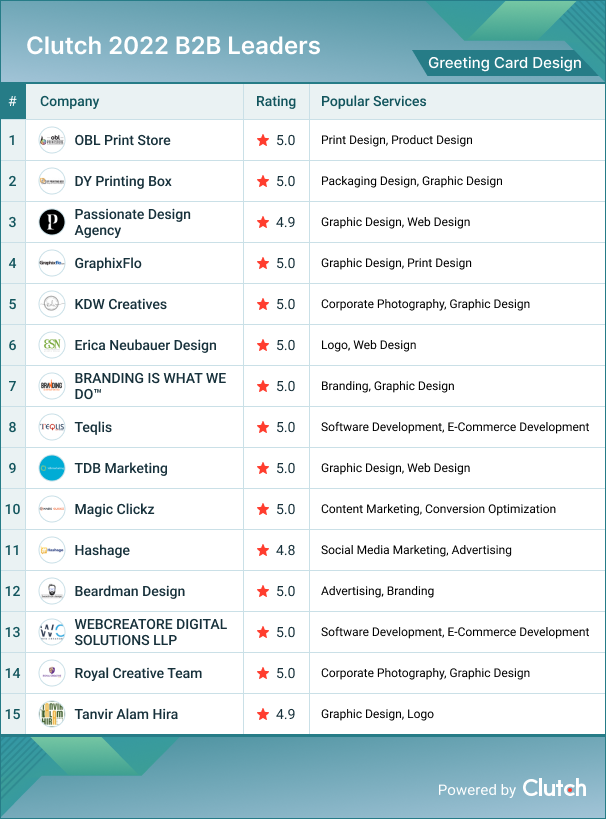Click the Passionate Design Agency black logo
This screenshot has height=819, width=606.
point(52,222)
